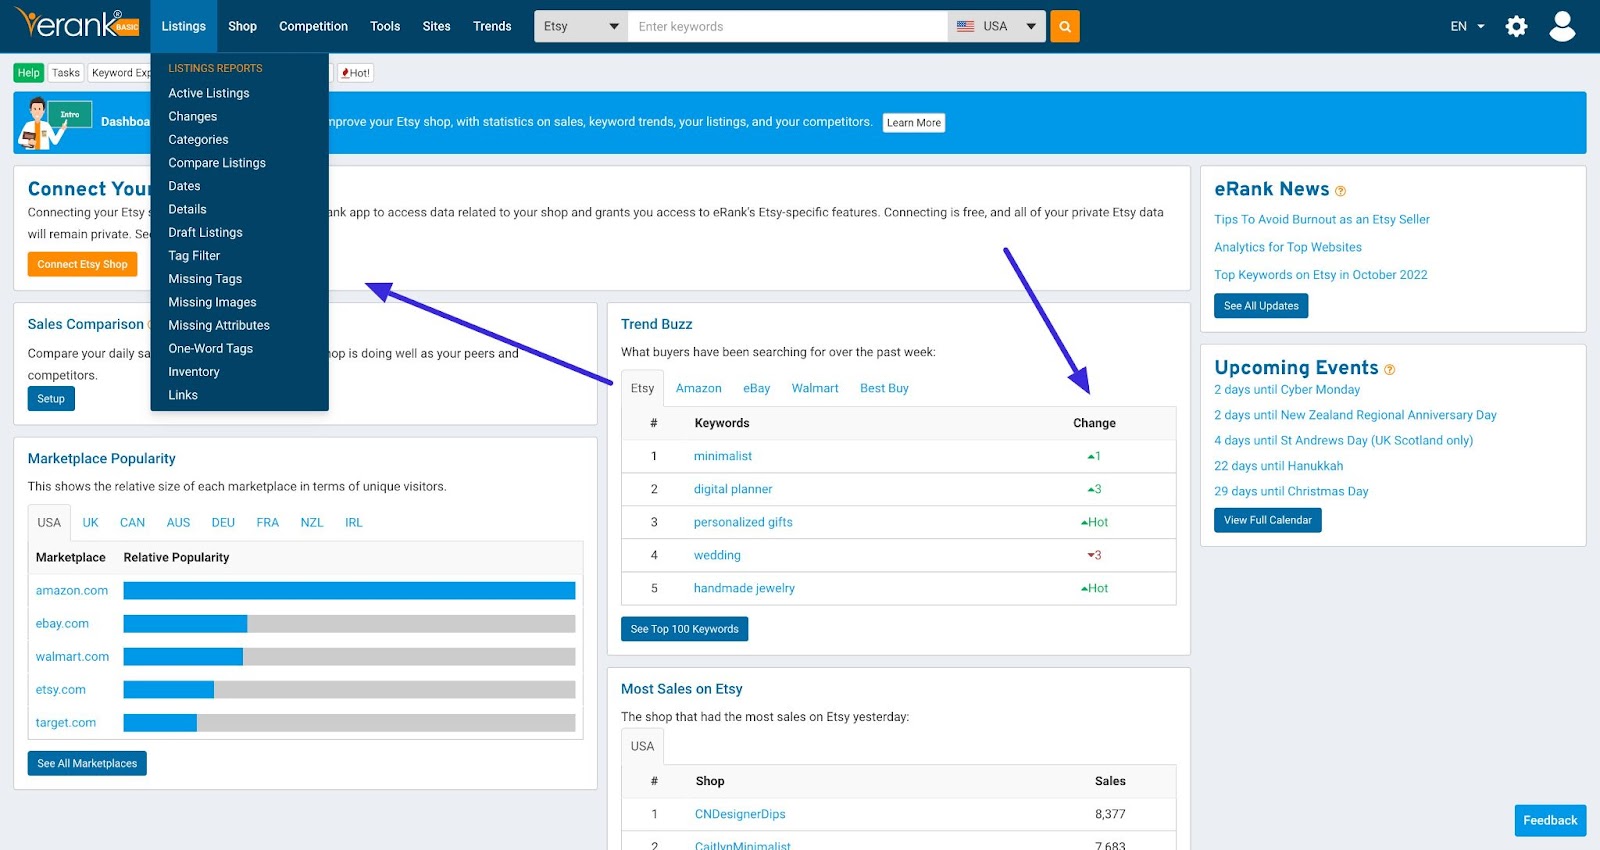Open the Listings menu in navigation bar
This screenshot has width=1600, height=850.
[184, 26]
